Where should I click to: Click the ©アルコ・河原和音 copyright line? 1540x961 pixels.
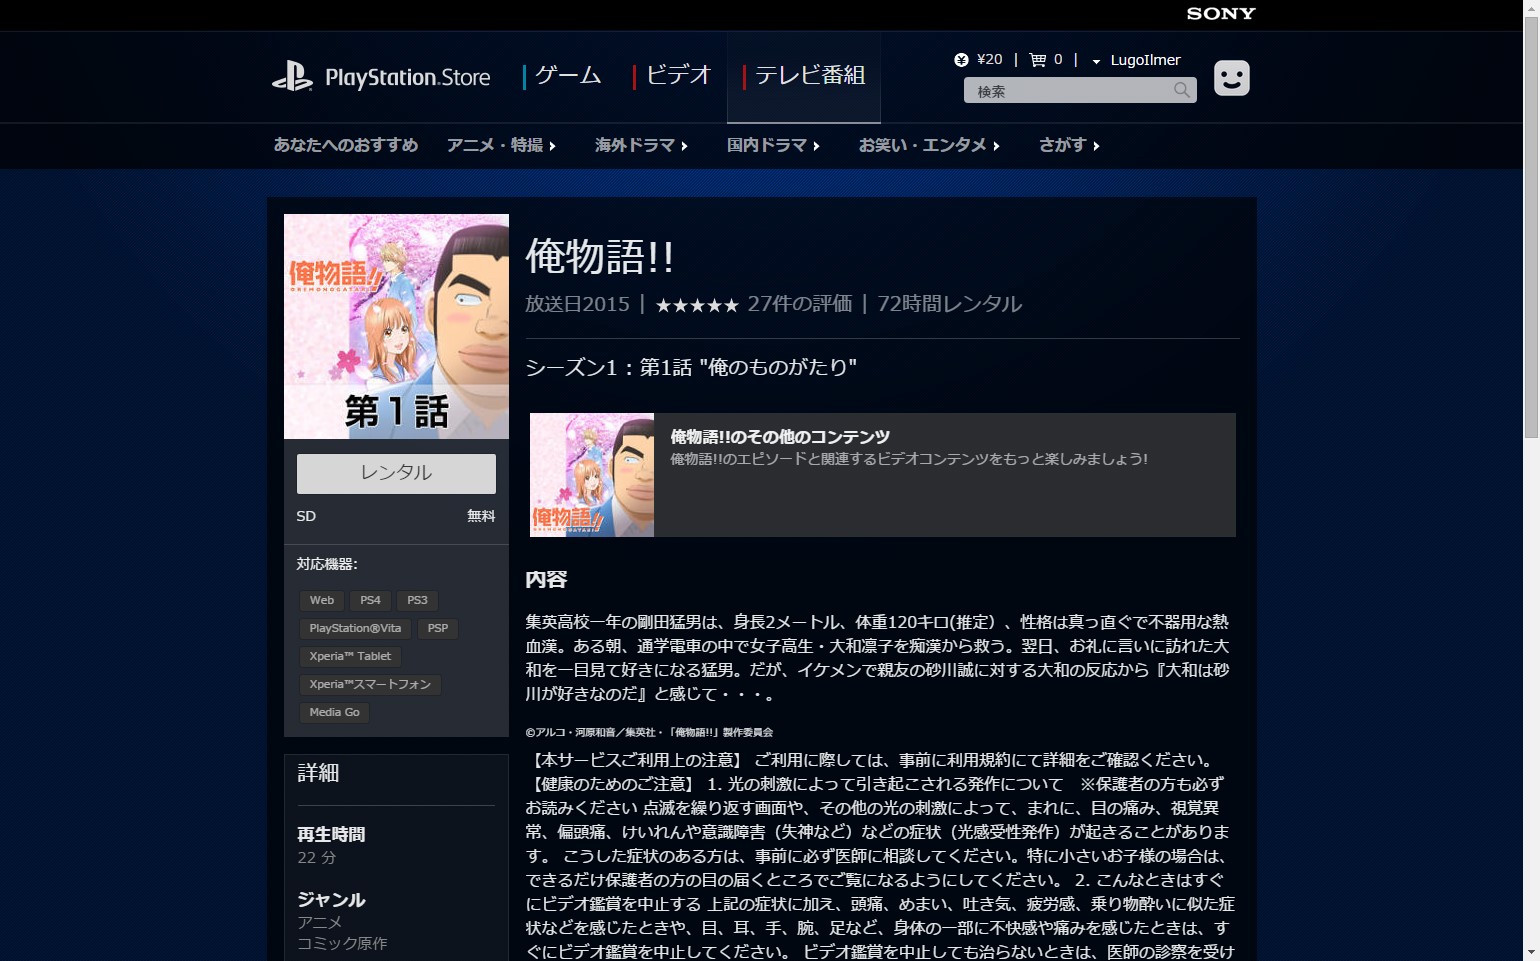[649, 732]
